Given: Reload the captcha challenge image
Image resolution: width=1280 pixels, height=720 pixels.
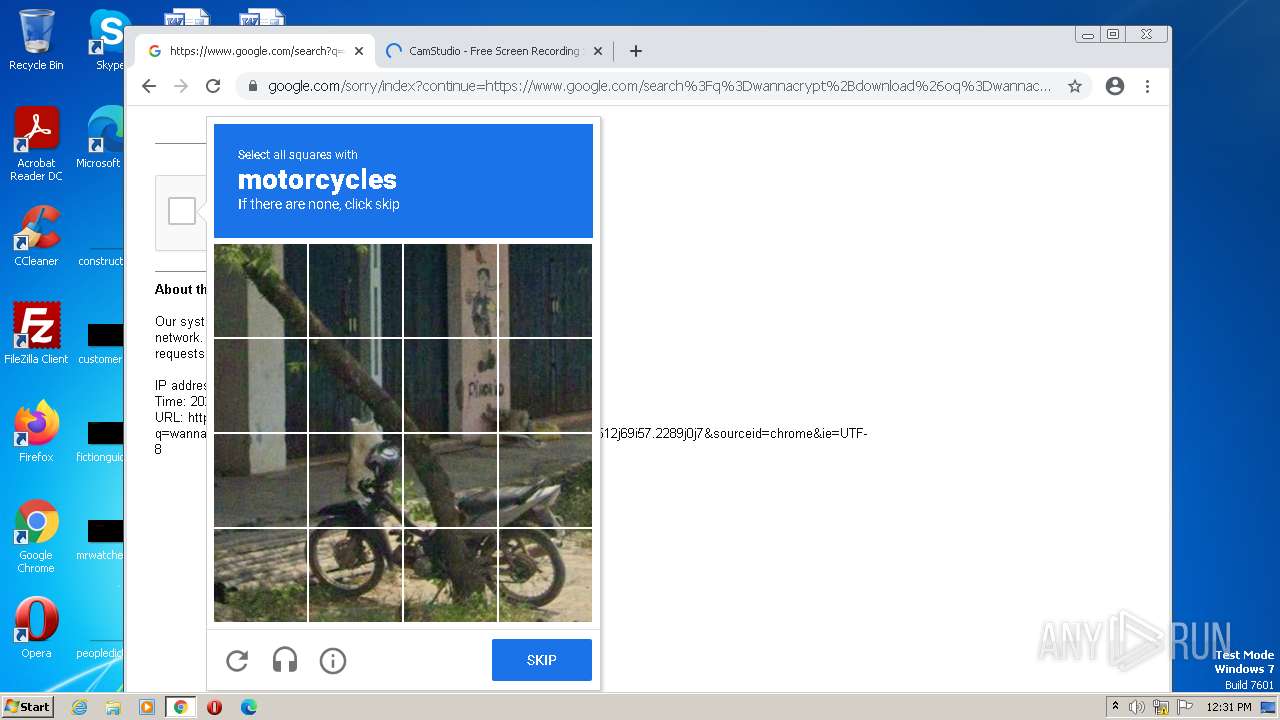Looking at the screenshot, I should point(237,660).
